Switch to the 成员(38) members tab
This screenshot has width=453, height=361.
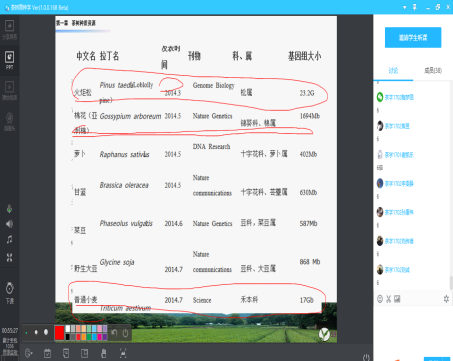click(433, 70)
